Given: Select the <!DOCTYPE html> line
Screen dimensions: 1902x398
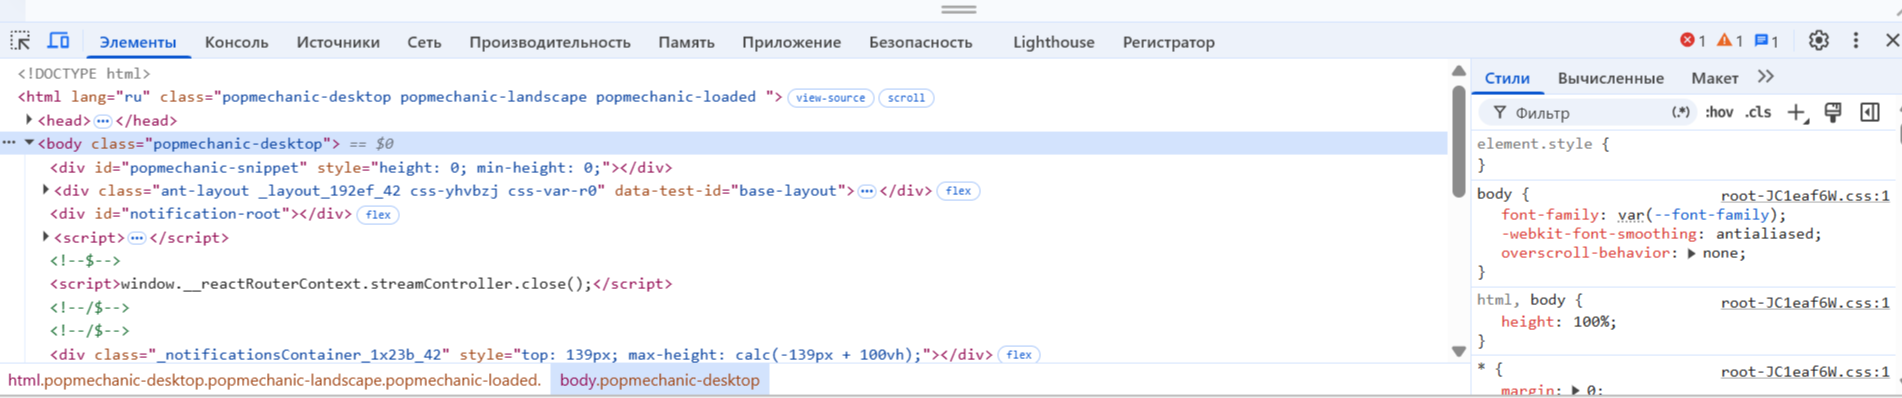Looking at the screenshot, I should pyautogui.click(x=84, y=73).
